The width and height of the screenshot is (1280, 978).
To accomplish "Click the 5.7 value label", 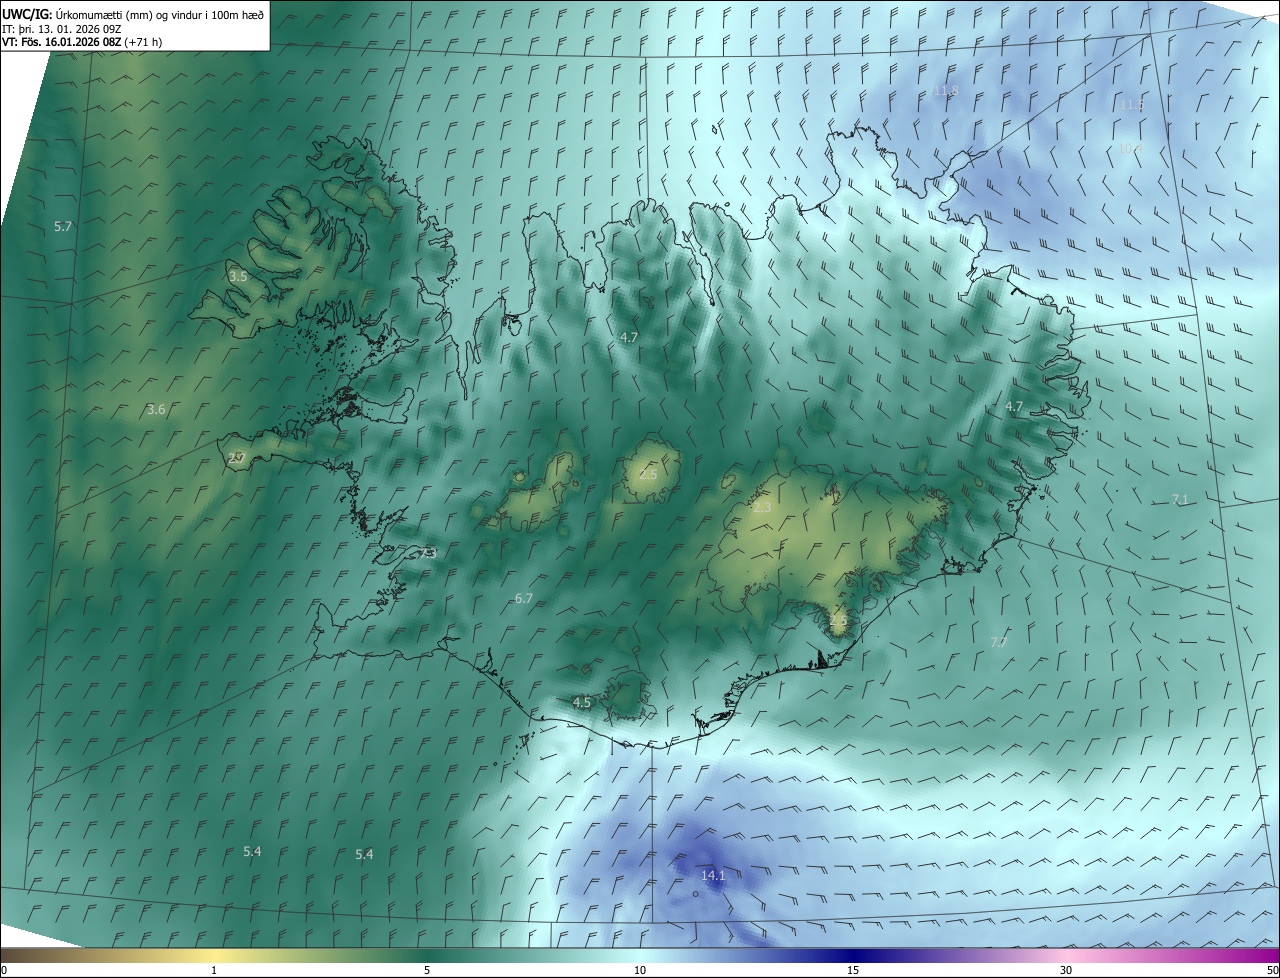I will [x=63, y=227].
